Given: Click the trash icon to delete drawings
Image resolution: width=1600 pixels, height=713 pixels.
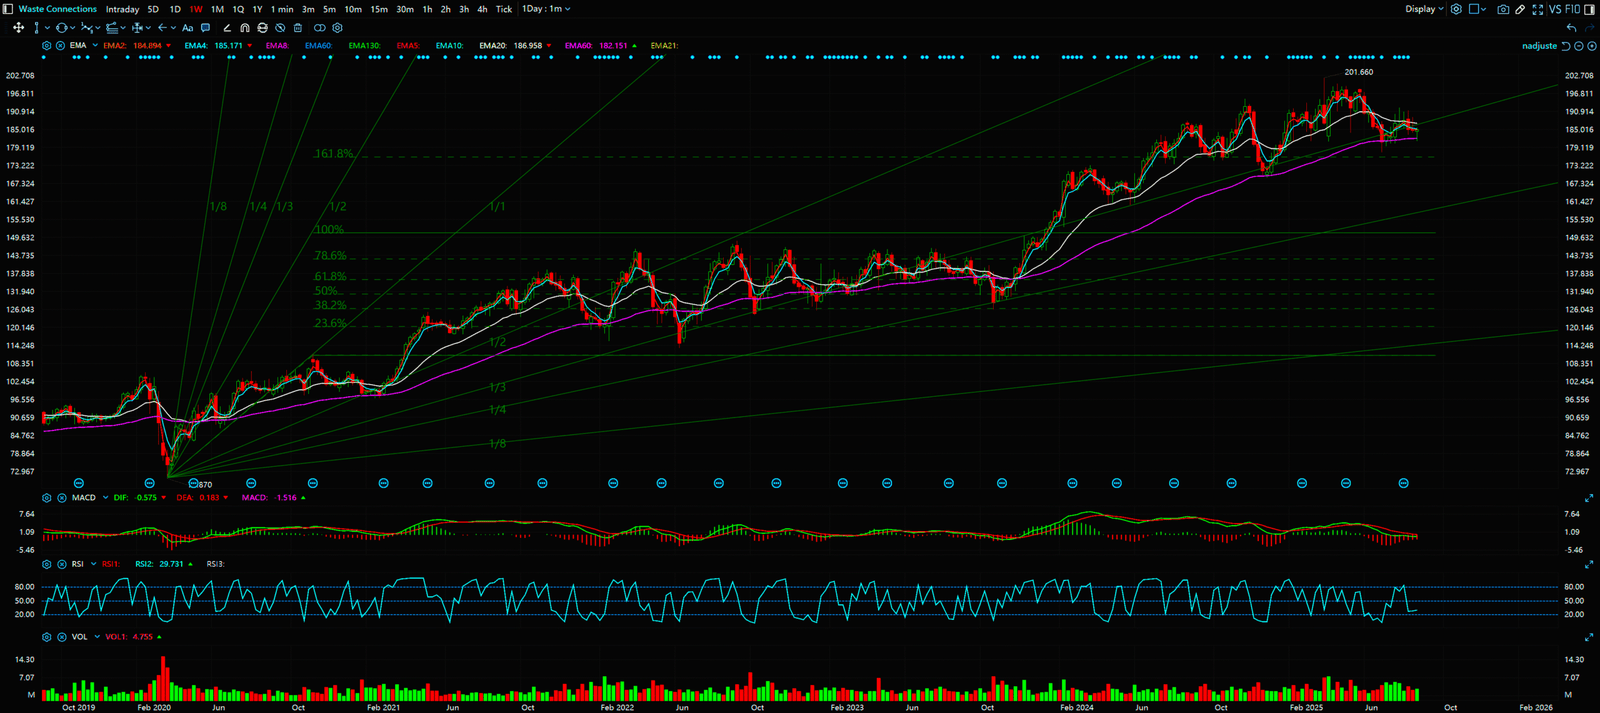Looking at the screenshot, I should (x=298, y=28).
